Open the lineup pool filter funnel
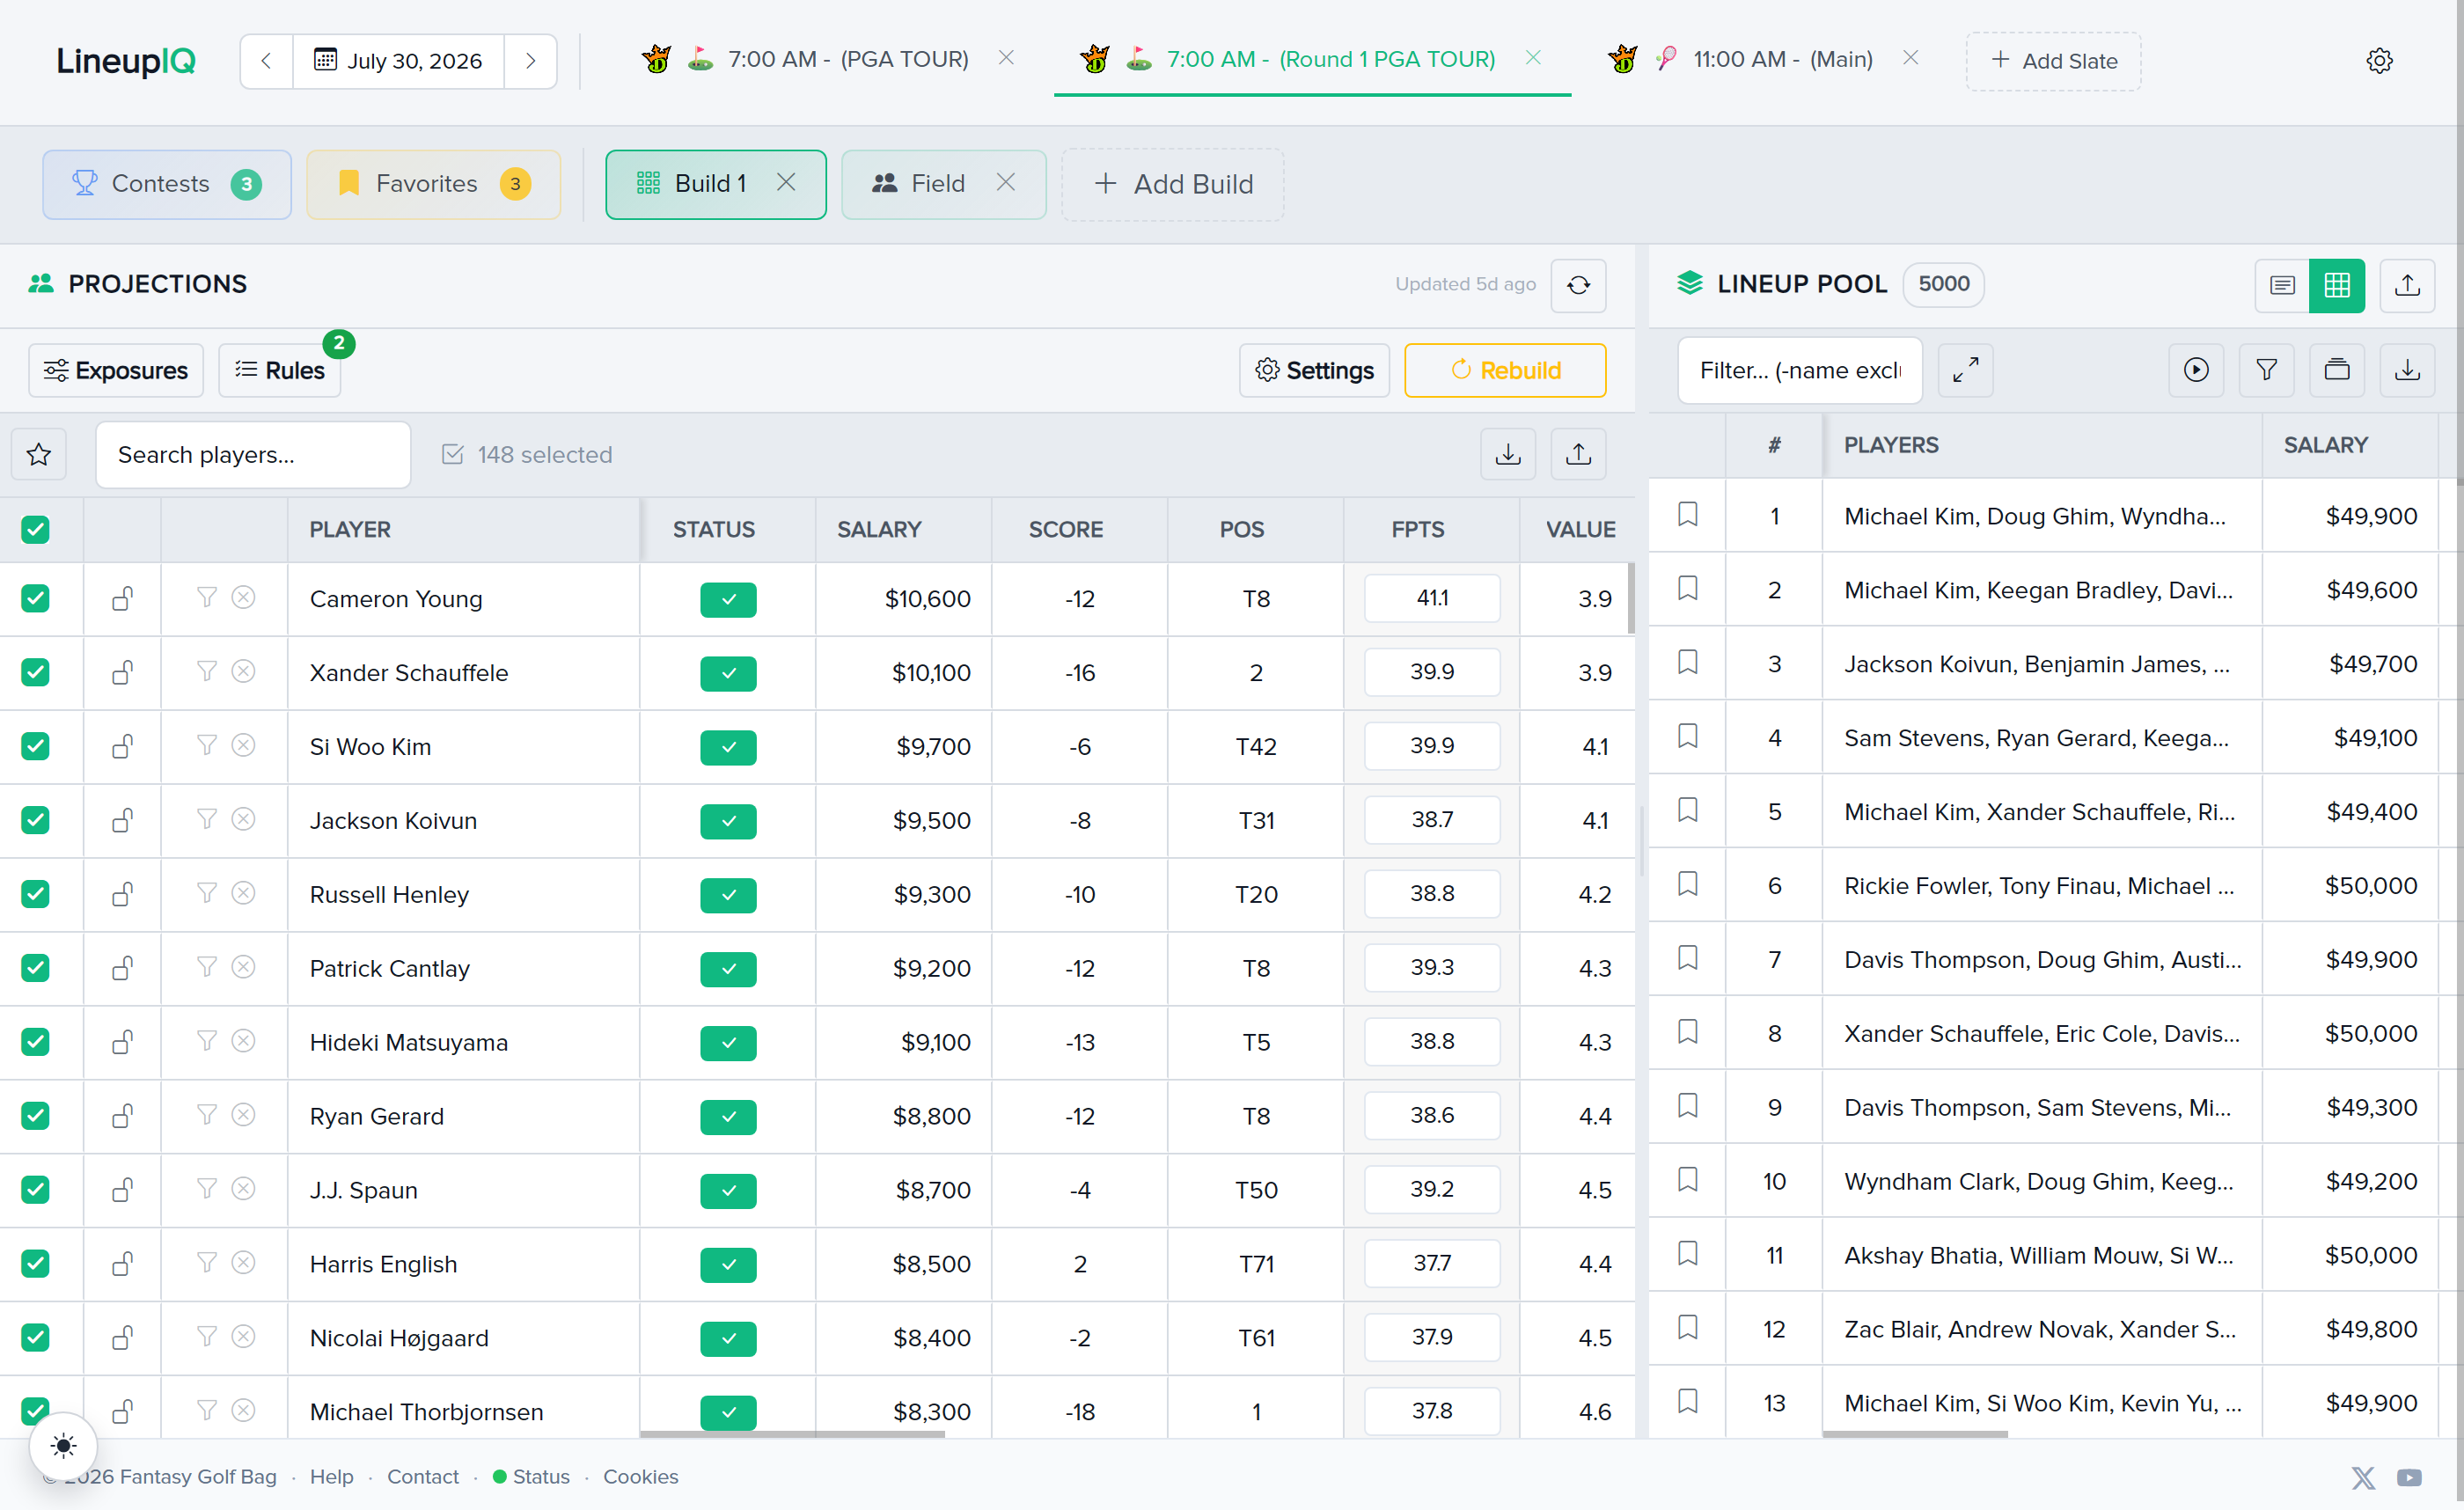The width and height of the screenshot is (2464, 1510). 2267,370
